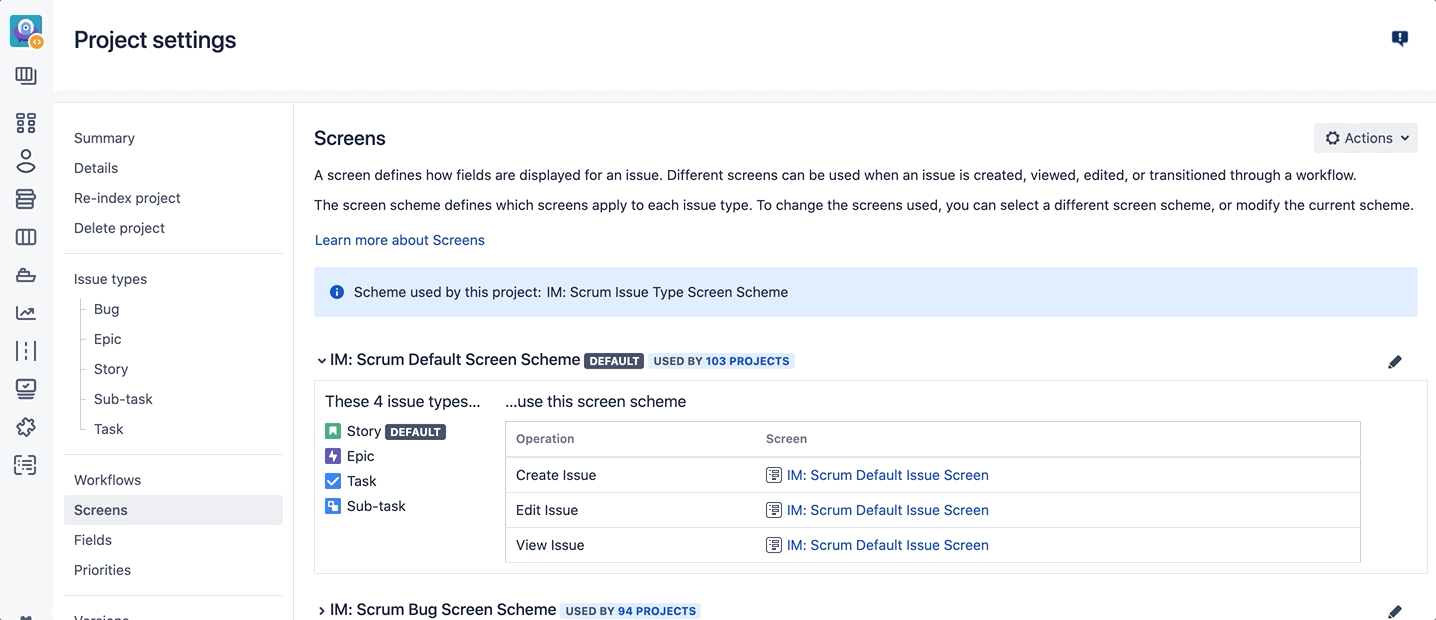Click the person icon in sidebar
Viewport: 1436px width, 620px height.
[26, 161]
